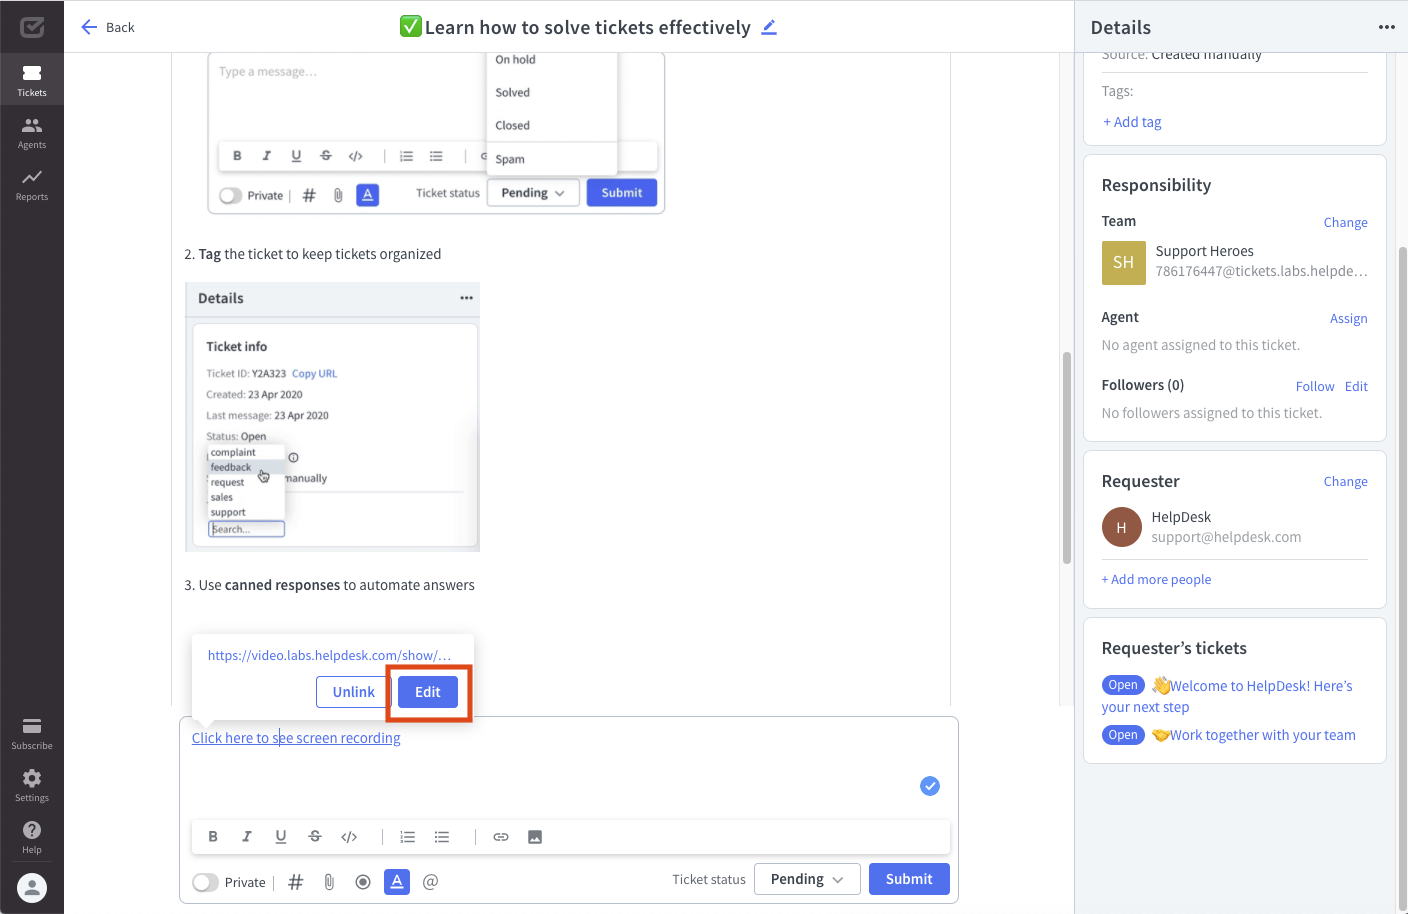
Task: Apply strikethrough formatting in reply editor
Action: coord(315,837)
